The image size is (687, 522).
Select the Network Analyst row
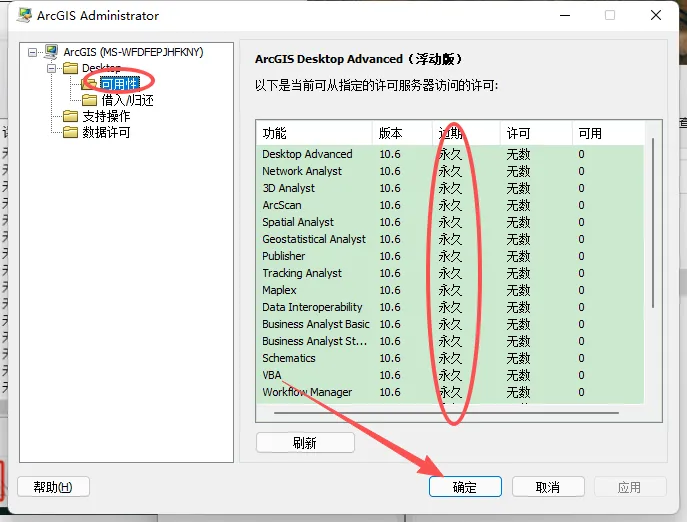pyautogui.click(x=450, y=171)
